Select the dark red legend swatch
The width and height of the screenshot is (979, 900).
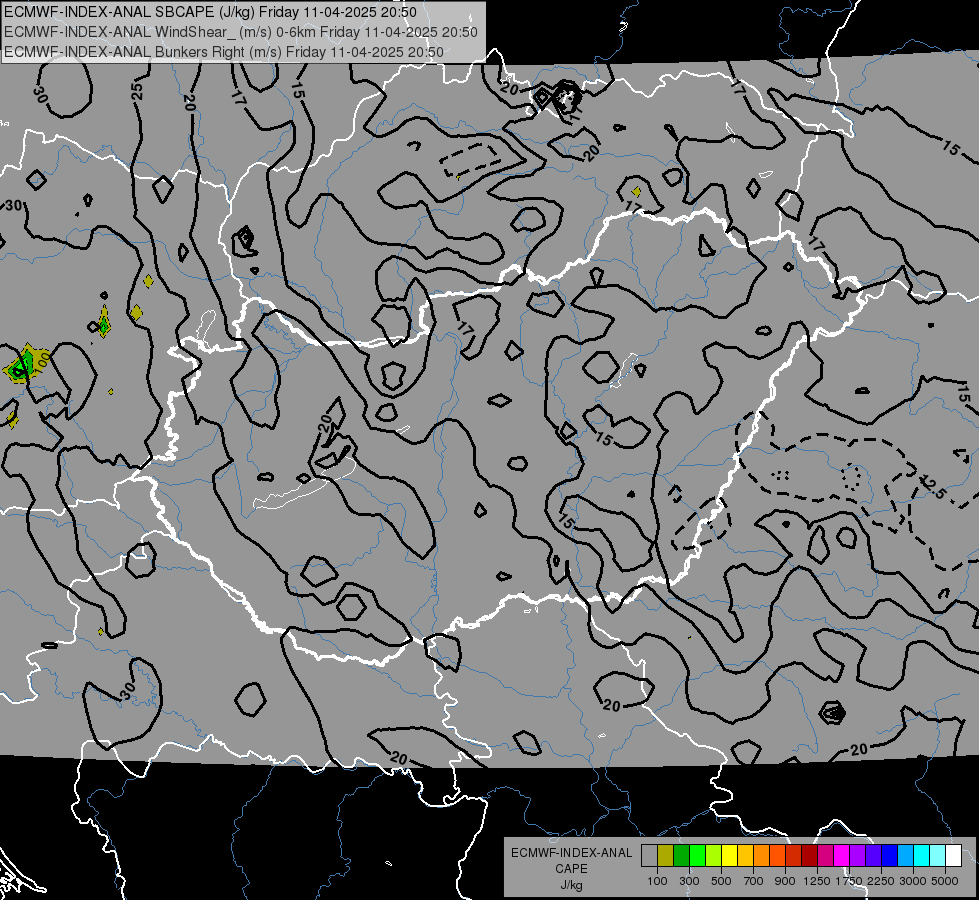click(x=809, y=855)
